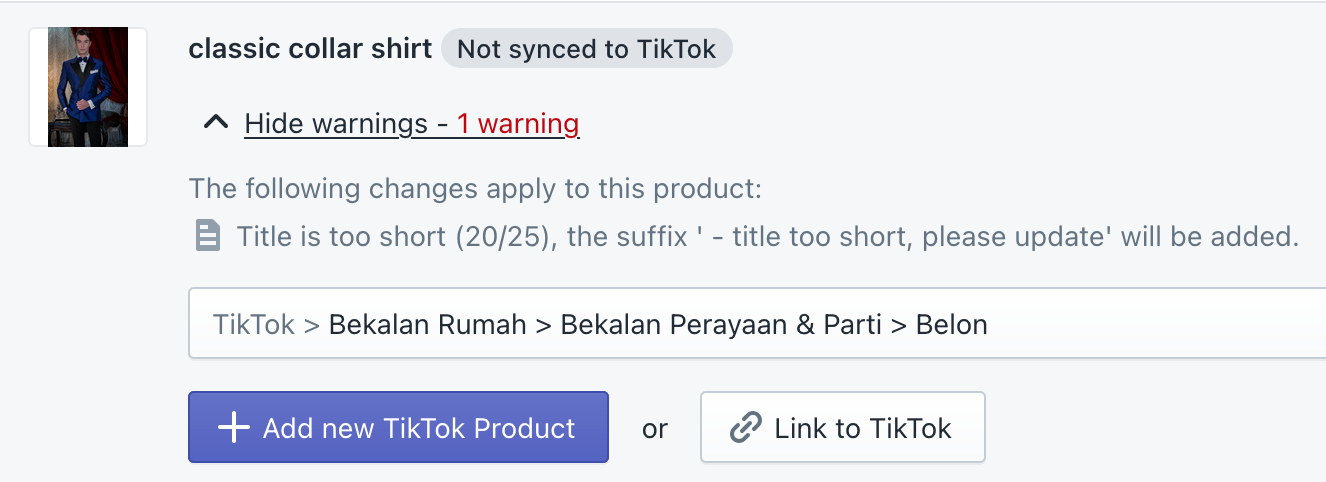Click the gray 'TikTok >' category prefix
Image resolution: width=1326 pixels, height=482 pixels.
[266, 324]
